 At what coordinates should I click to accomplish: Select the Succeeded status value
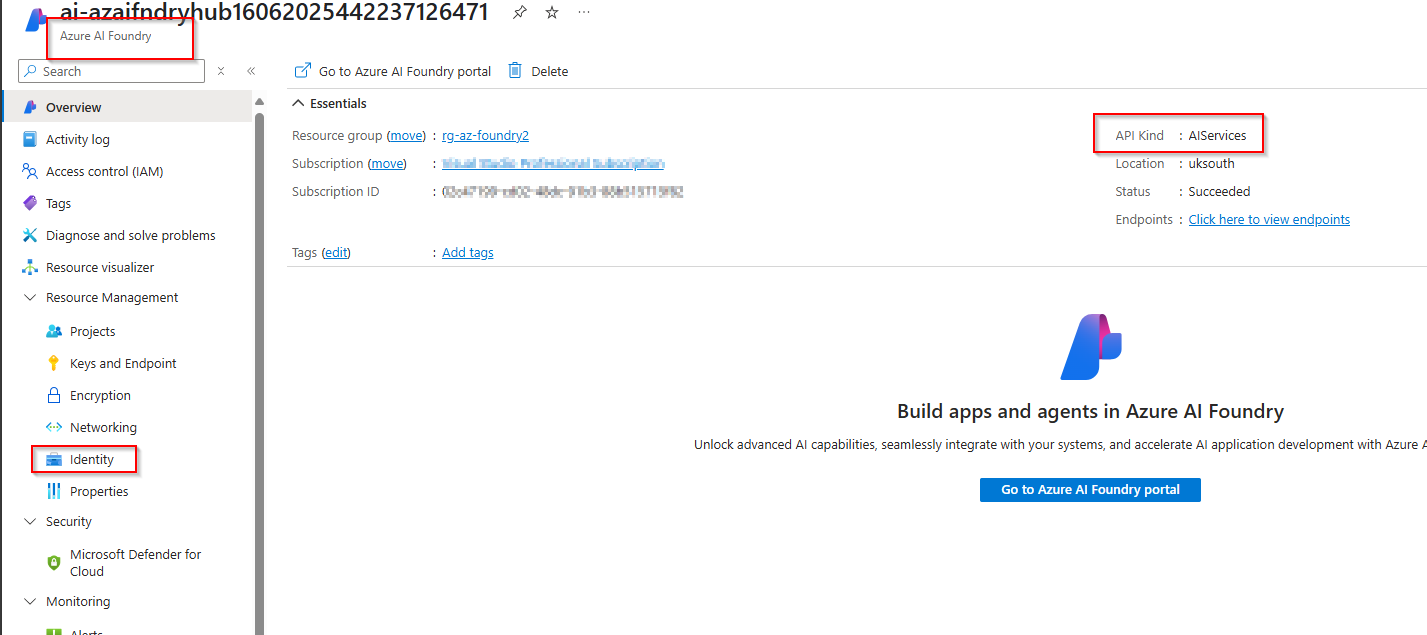(x=1219, y=191)
